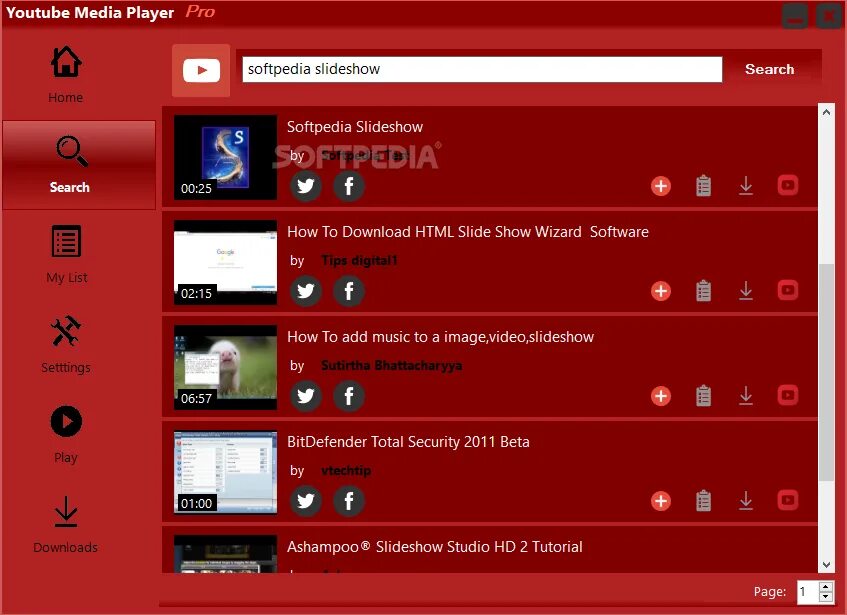Image resolution: width=847 pixels, height=615 pixels.
Task: Click the BitDefender video thumbnail
Action: point(225,472)
